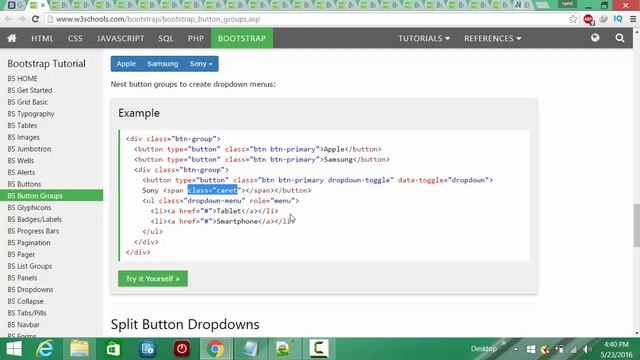Open BS Tabs/Pills link
The image size is (640, 360).
[x=27, y=313]
